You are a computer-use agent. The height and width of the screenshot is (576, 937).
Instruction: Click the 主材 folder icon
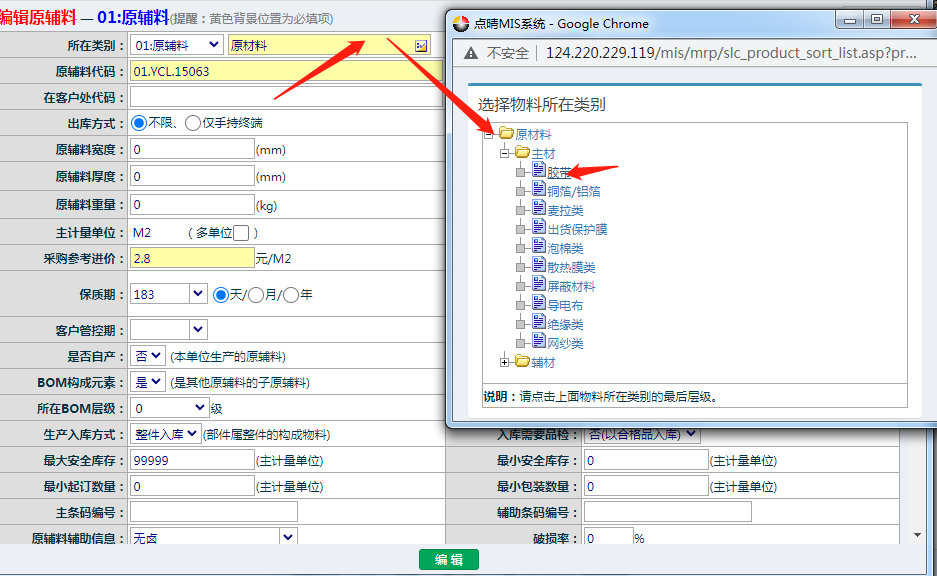(x=522, y=153)
